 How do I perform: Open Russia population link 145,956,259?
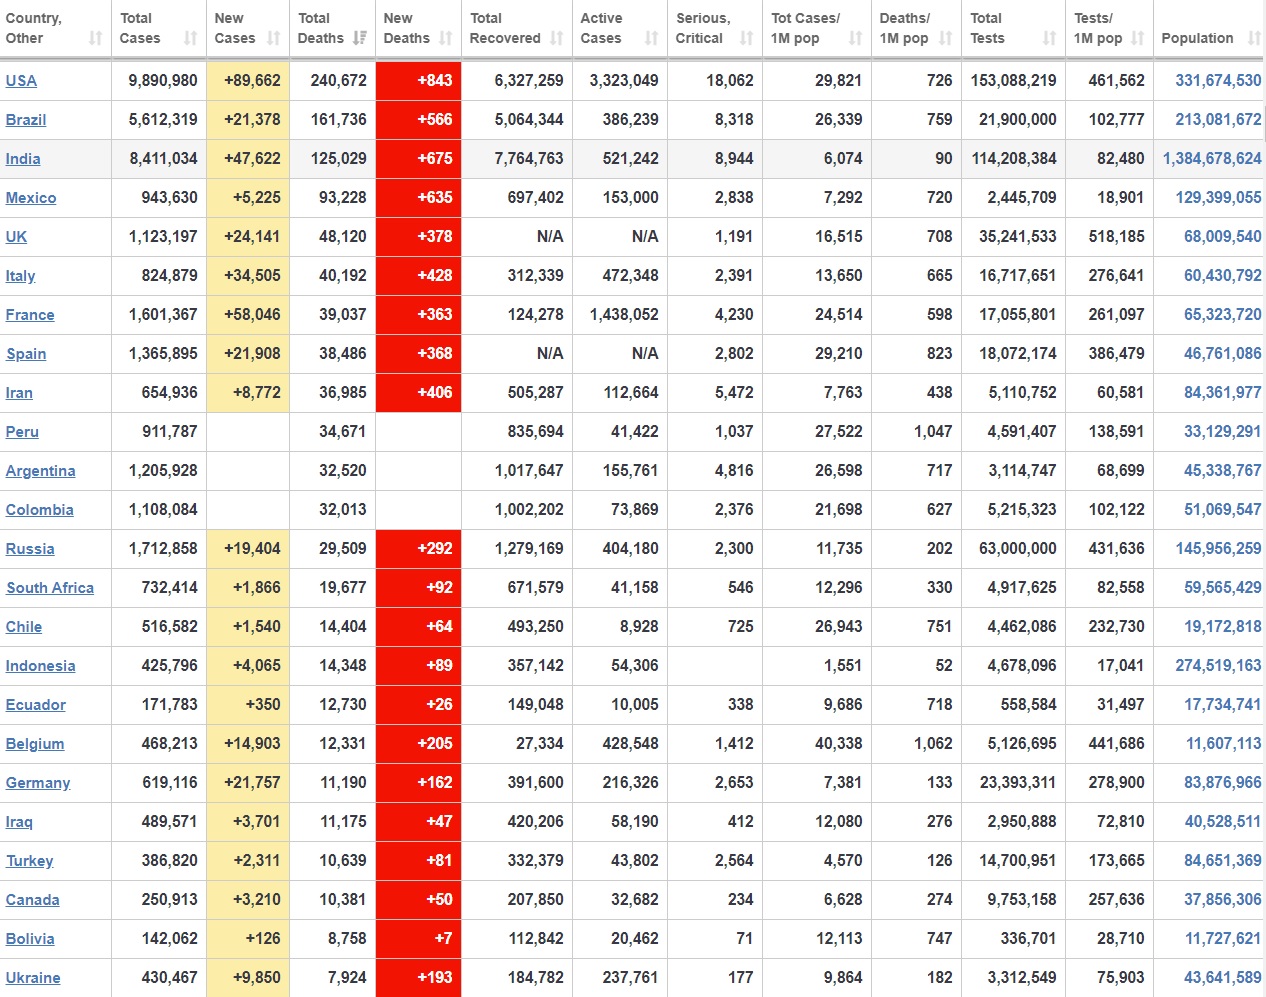coord(1218,548)
